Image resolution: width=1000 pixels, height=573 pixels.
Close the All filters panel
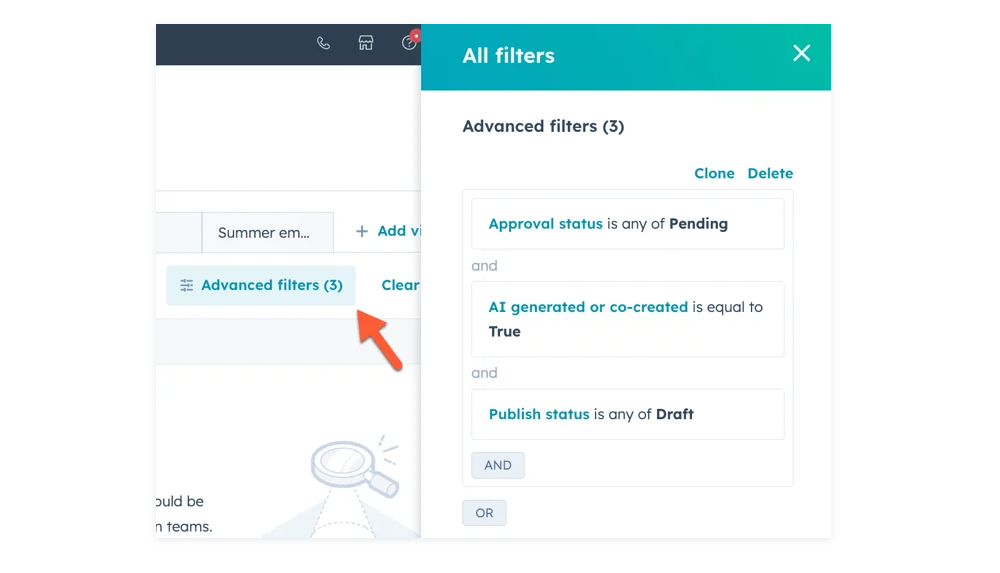click(x=801, y=54)
